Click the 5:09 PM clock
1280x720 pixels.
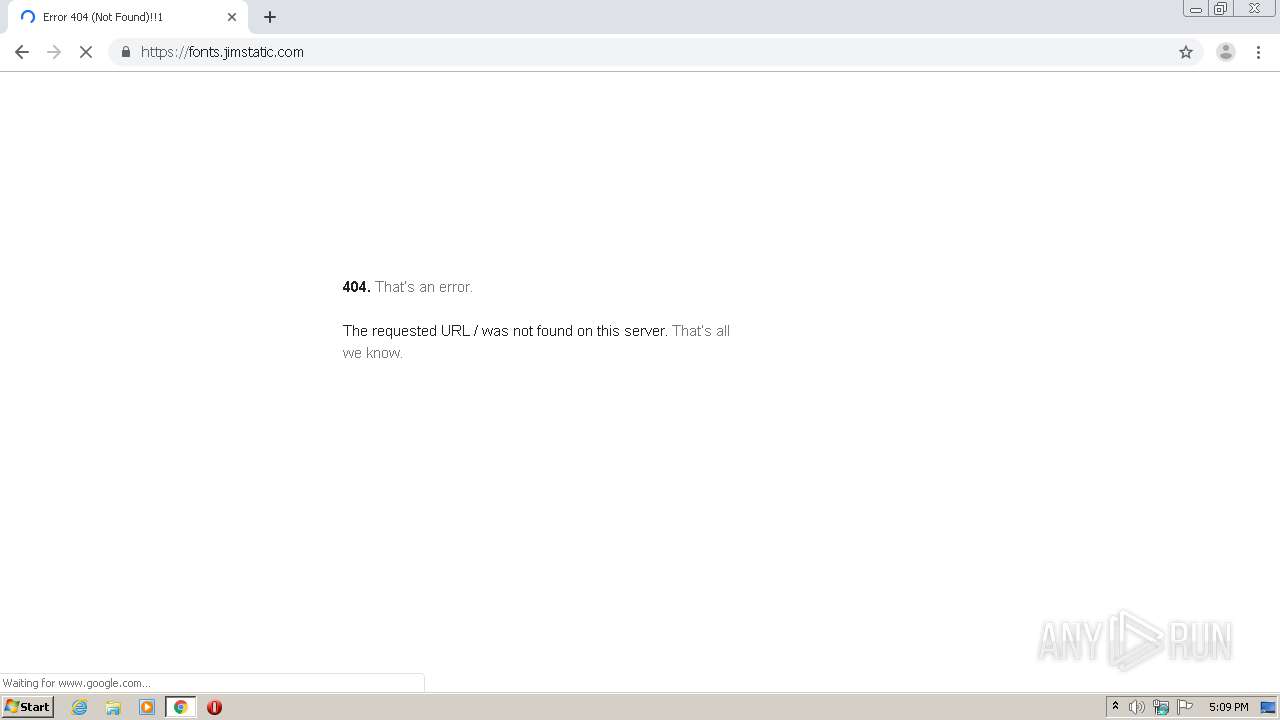point(1228,707)
